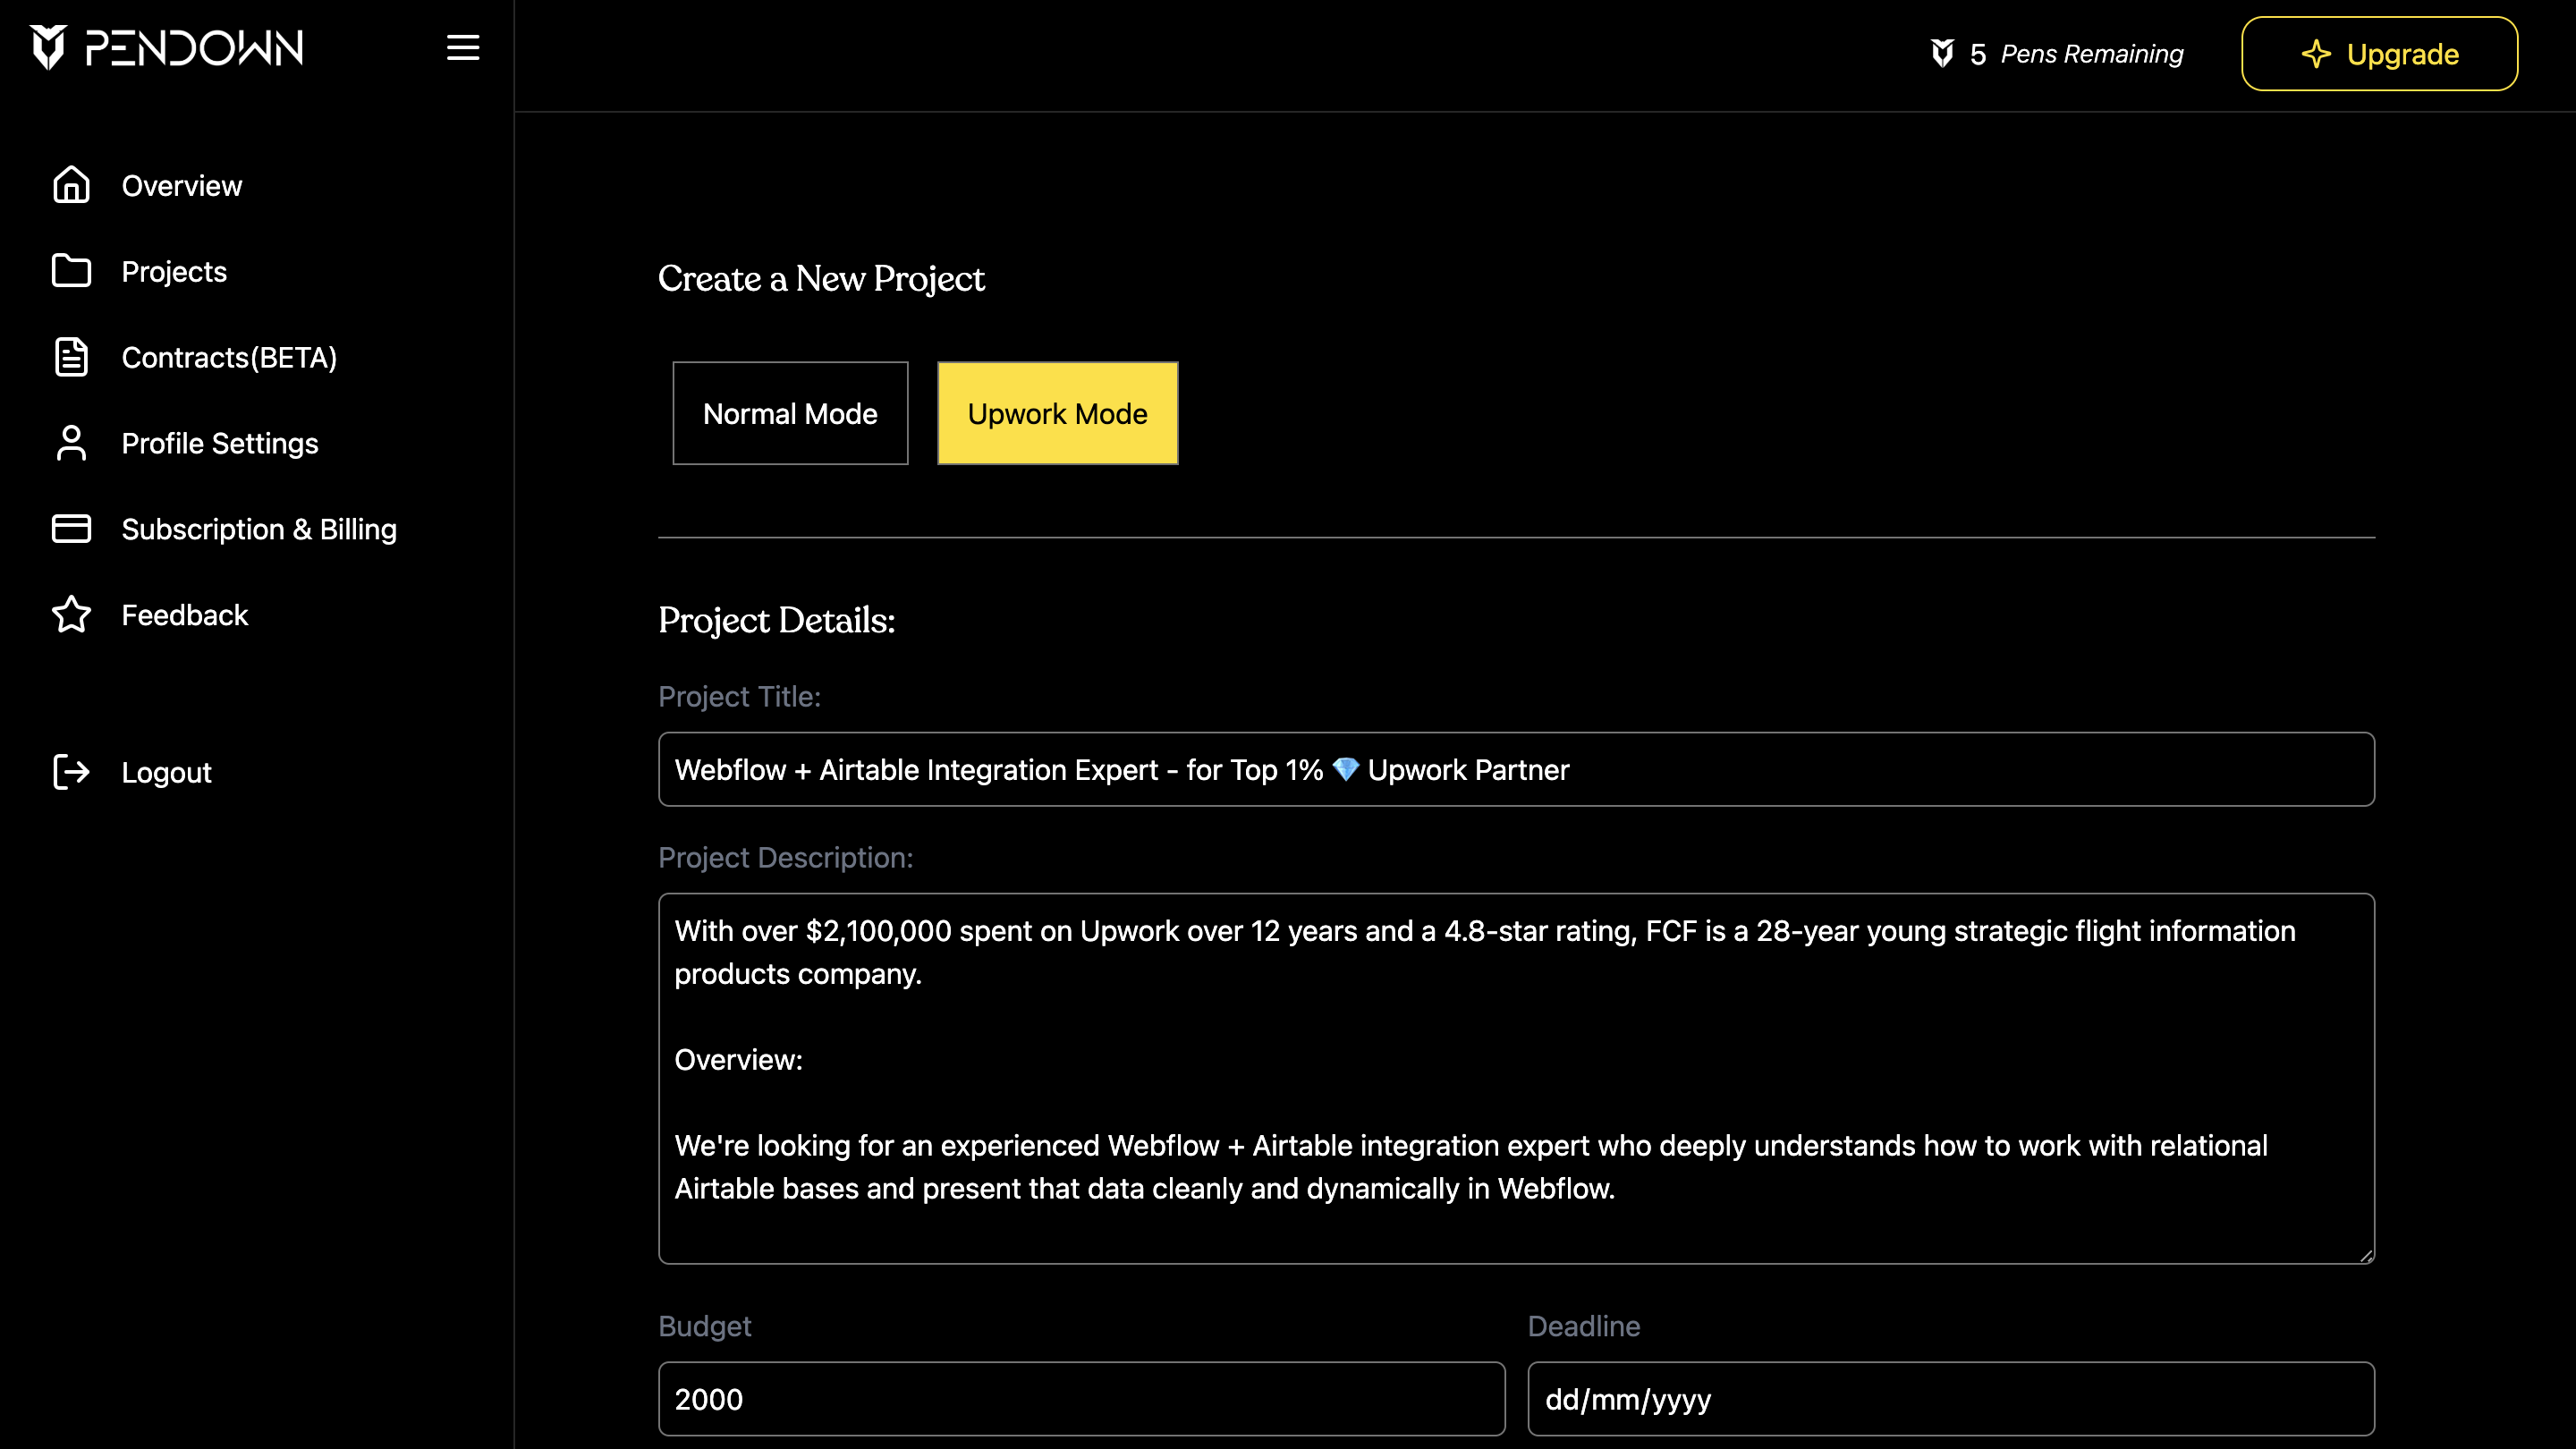Click the Upgrade button

coord(2379,54)
